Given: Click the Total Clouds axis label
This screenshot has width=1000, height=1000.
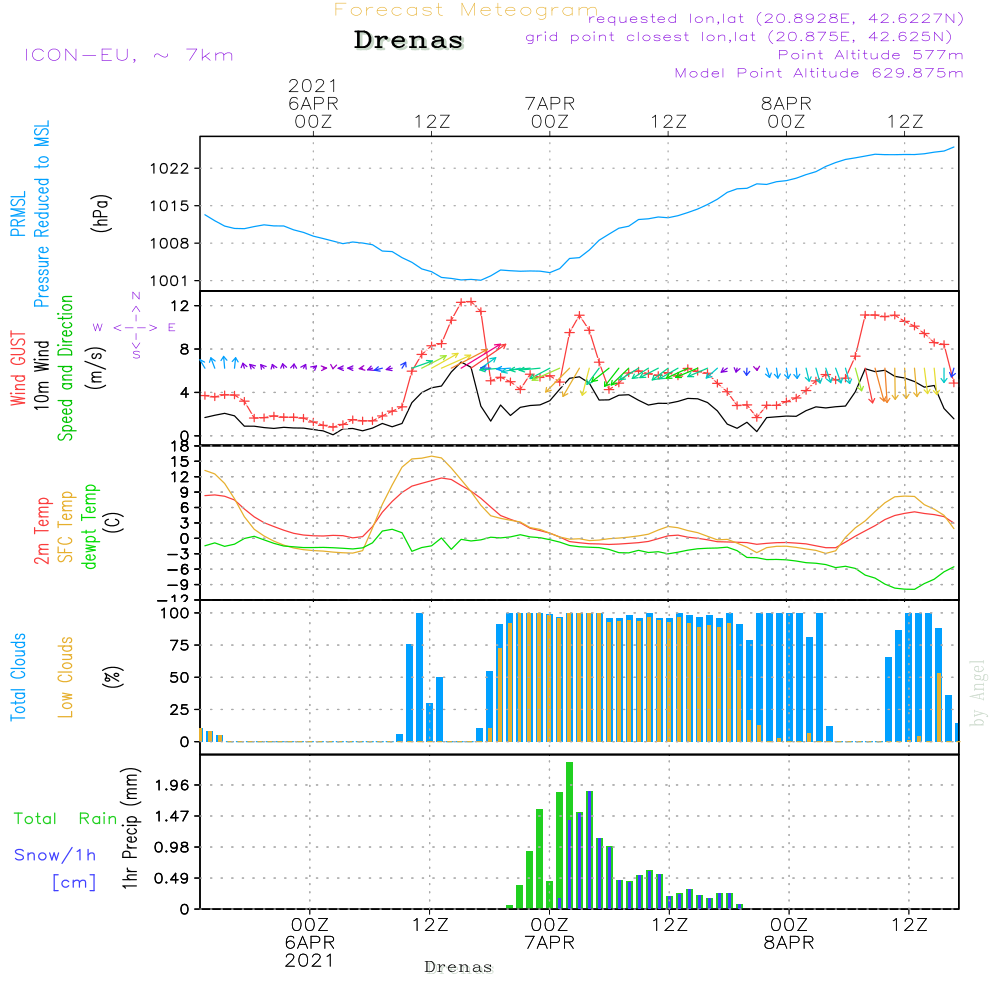Looking at the screenshot, I should [18, 677].
